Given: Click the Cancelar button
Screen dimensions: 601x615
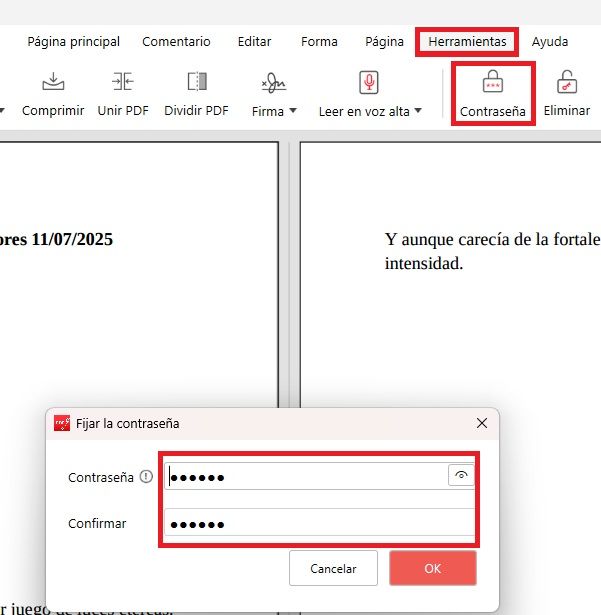Looking at the screenshot, I should coord(333,568).
